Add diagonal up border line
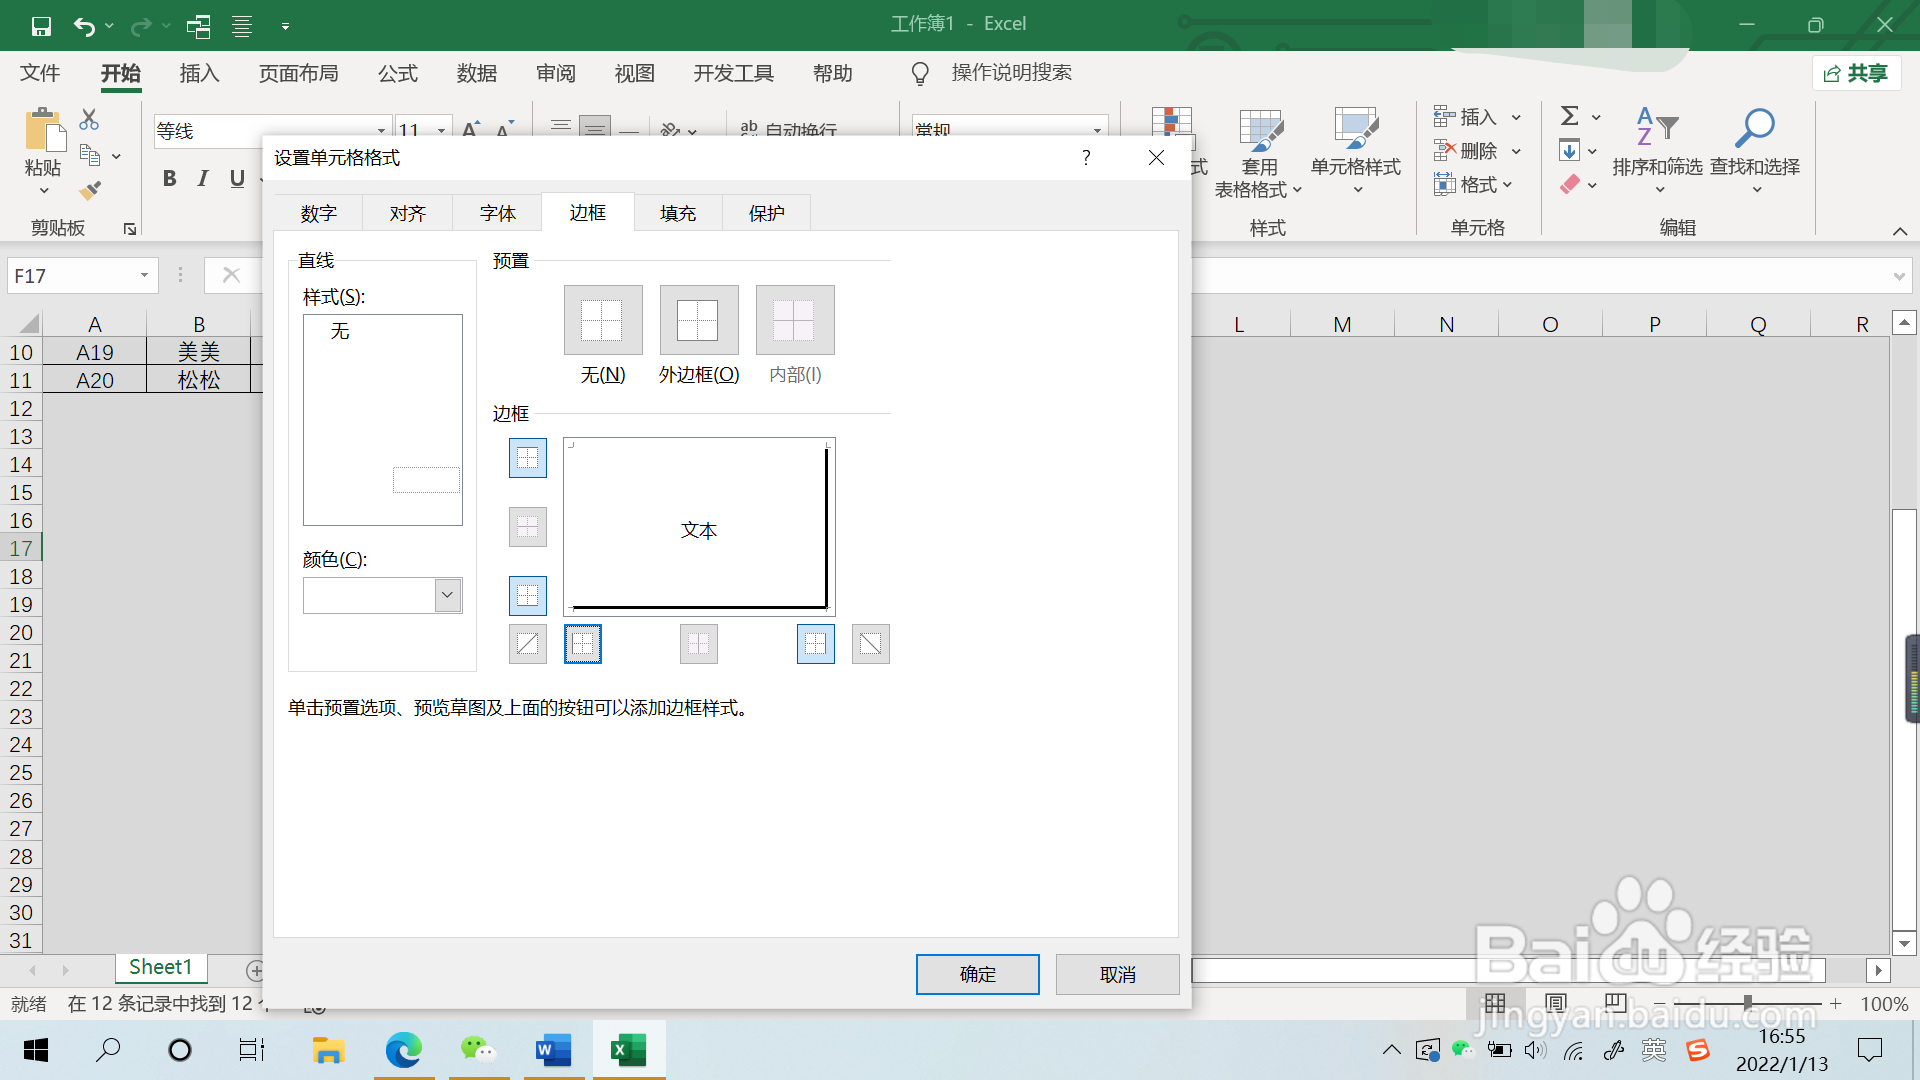The height and width of the screenshot is (1080, 1920). point(527,644)
